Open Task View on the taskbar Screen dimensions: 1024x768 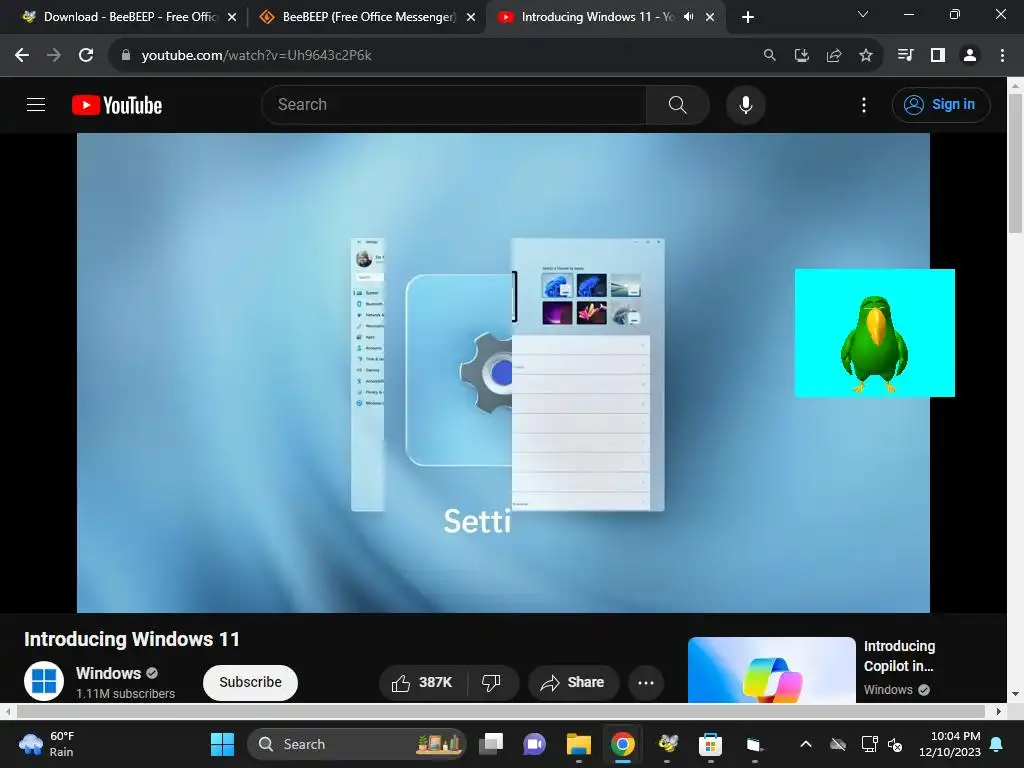coord(491,744)
